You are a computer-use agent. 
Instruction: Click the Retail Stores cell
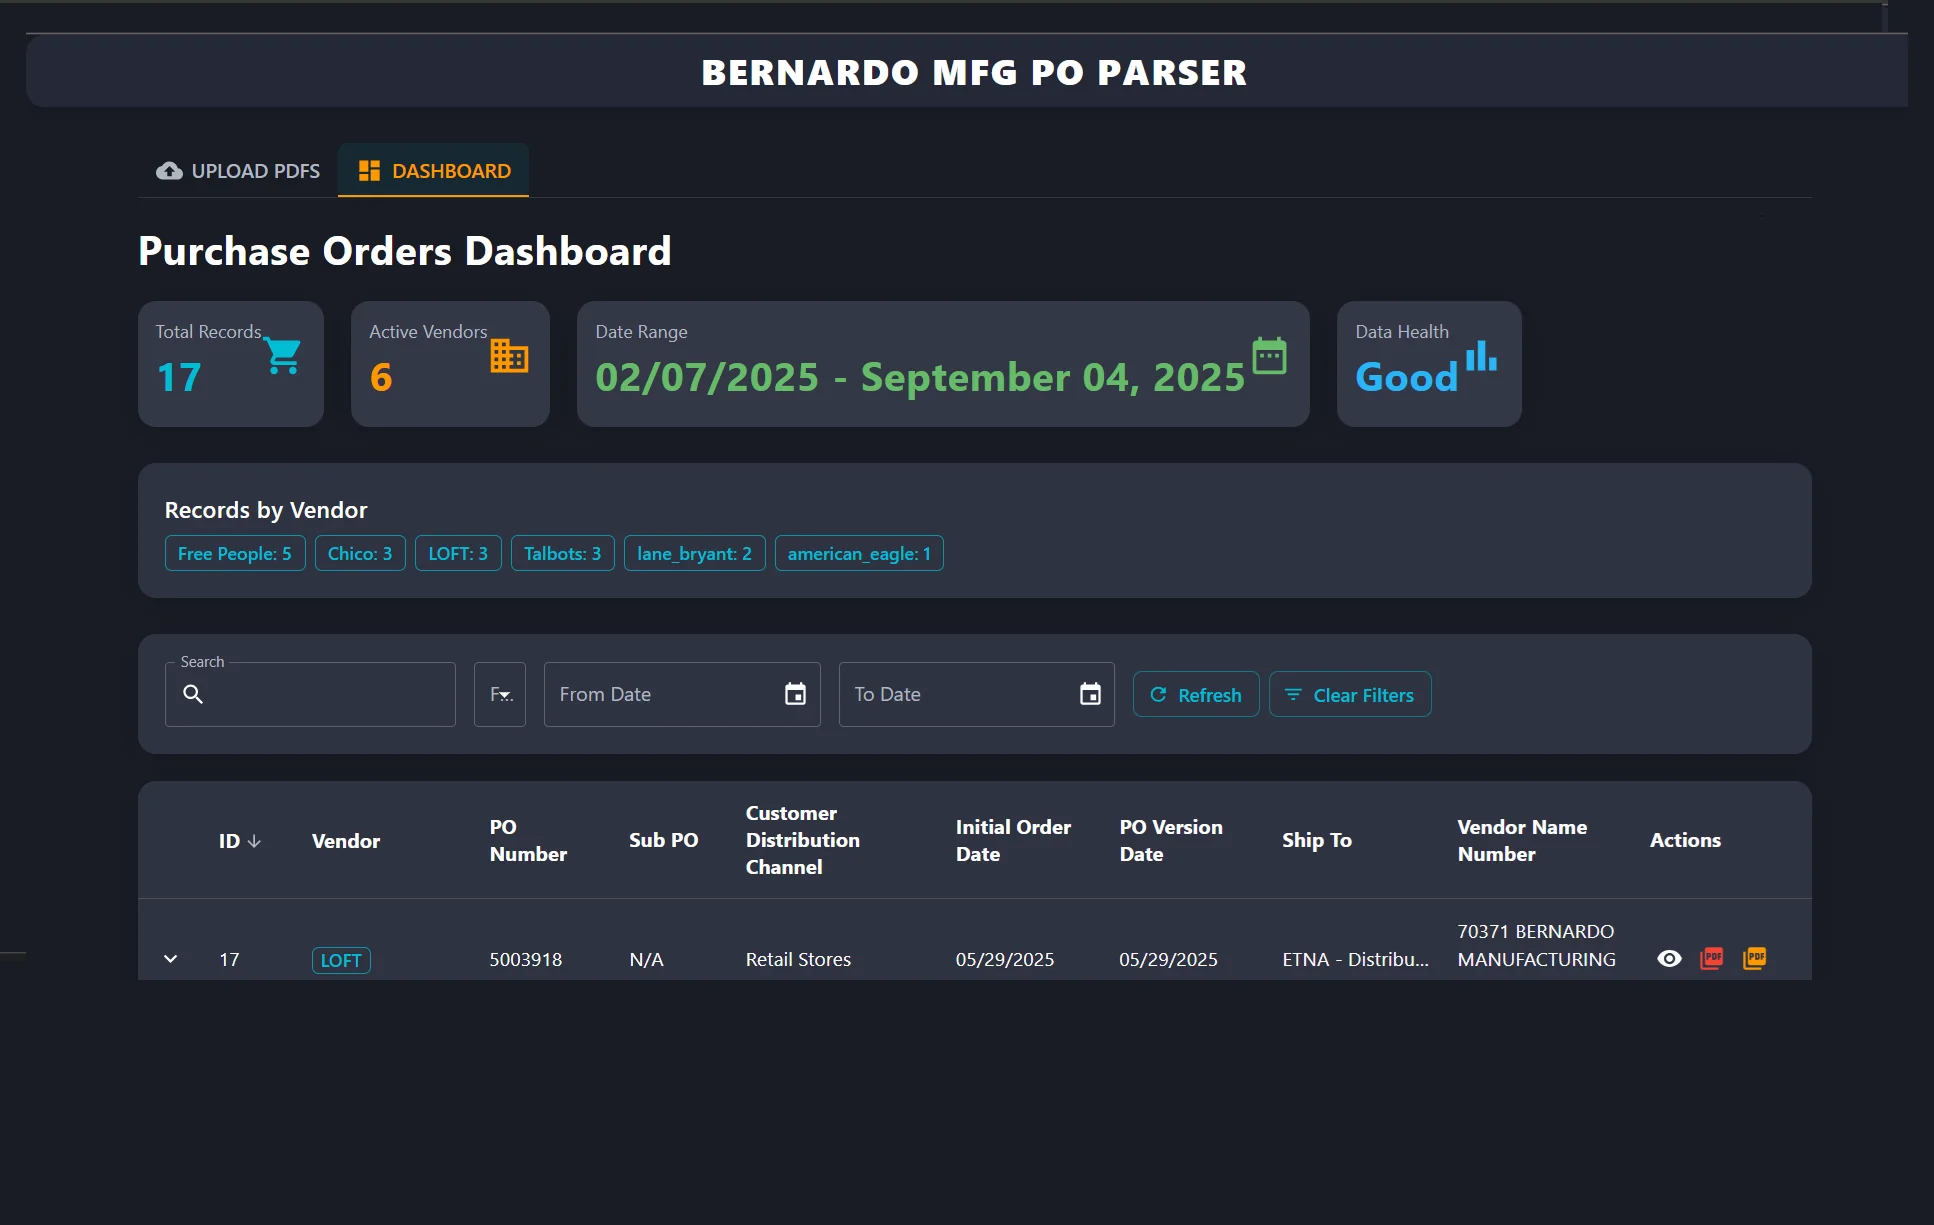(x=798, y=960)
